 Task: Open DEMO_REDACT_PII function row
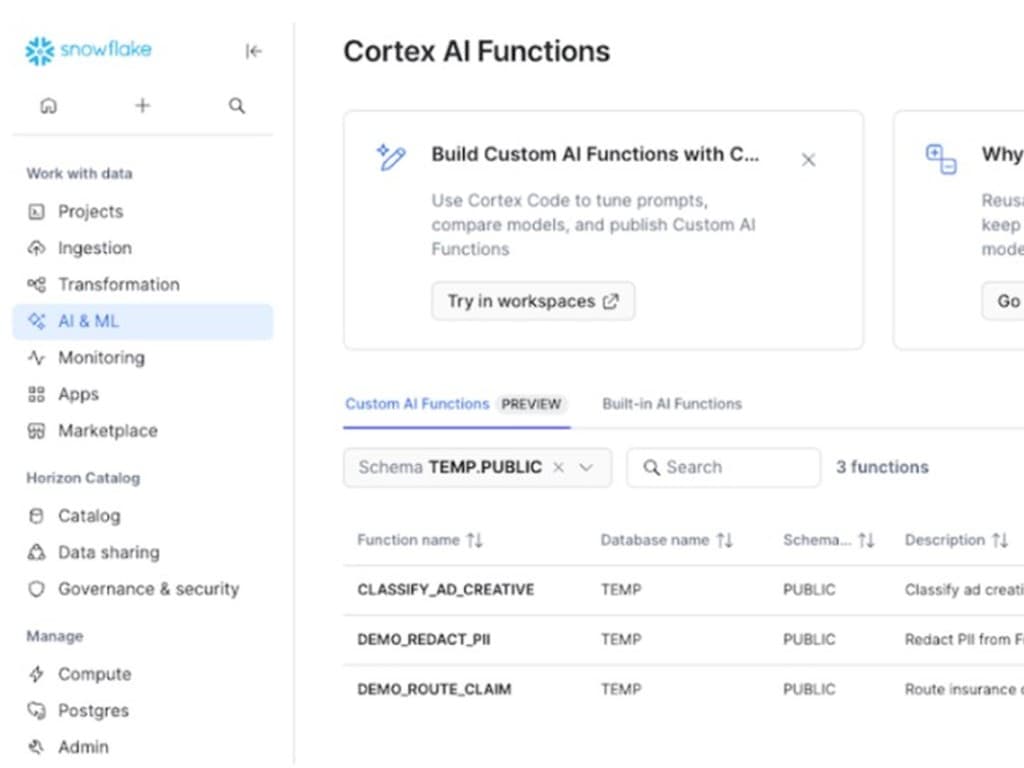(684, 639)
